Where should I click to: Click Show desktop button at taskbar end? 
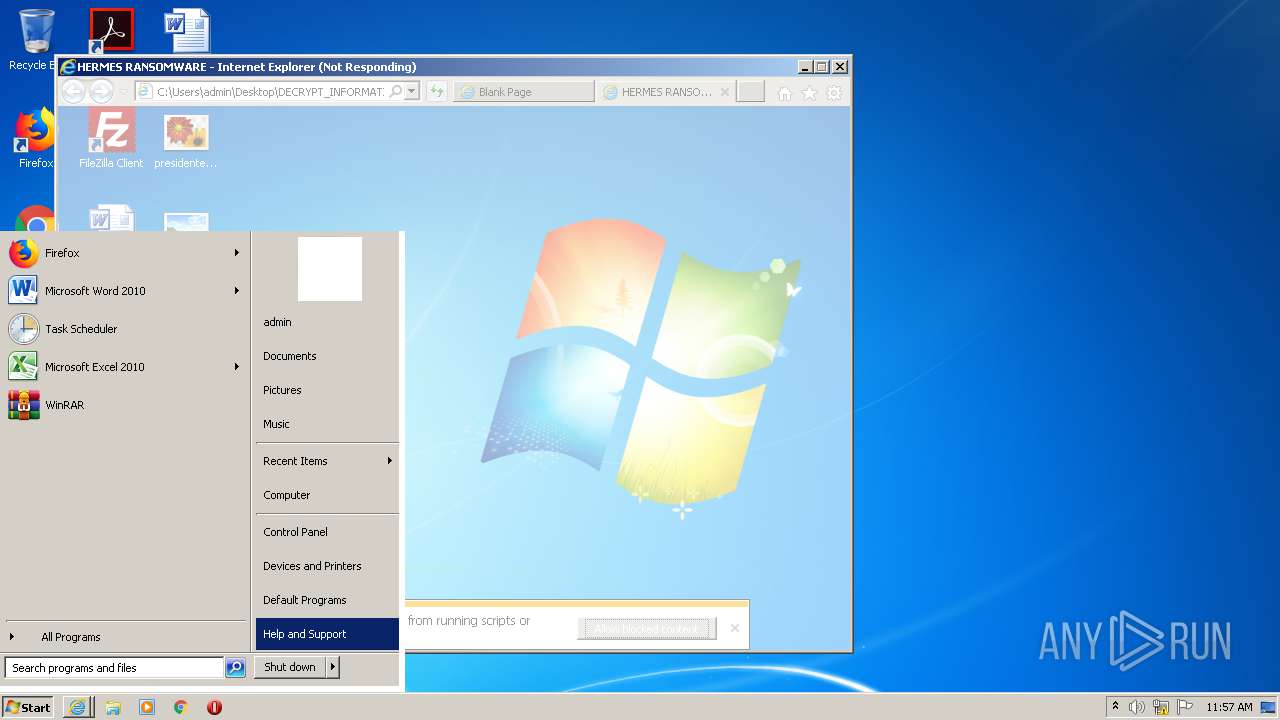[x=1268, y=707]
